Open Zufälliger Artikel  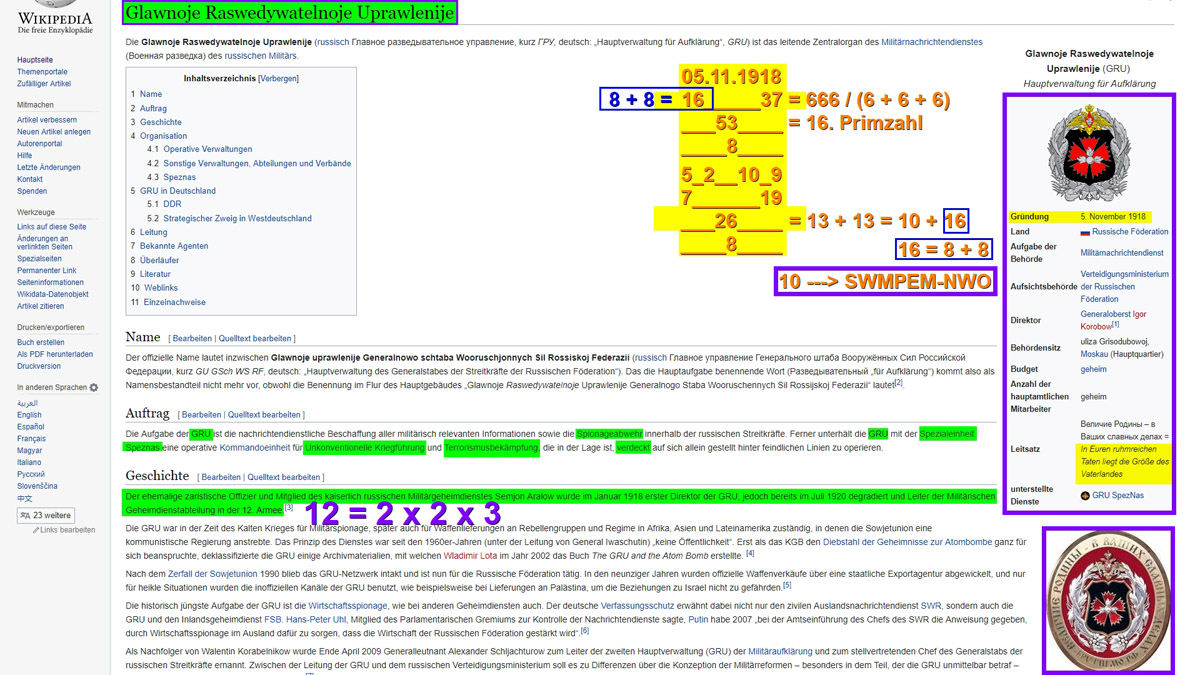coord(44,84)
